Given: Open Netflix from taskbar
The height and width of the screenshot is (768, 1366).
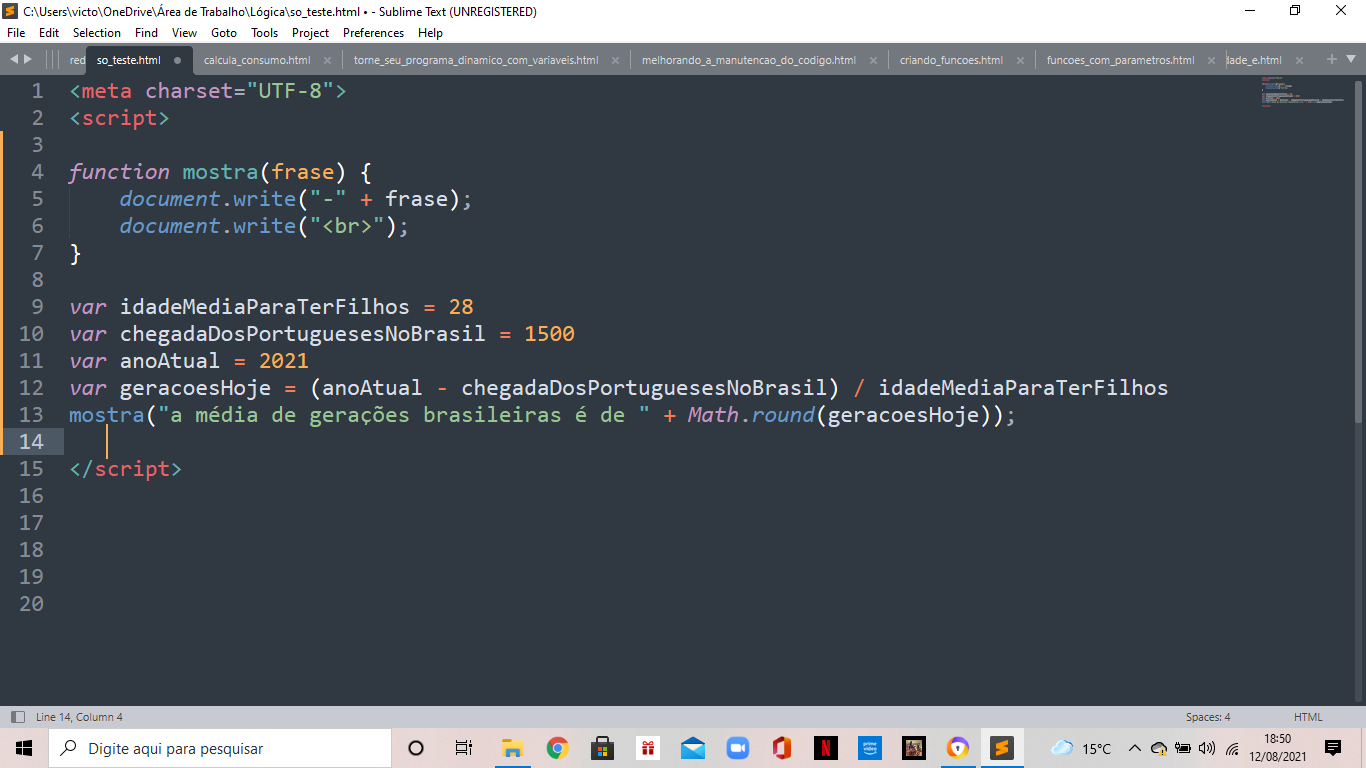Looking at the screenshot, I should [826, 748].
